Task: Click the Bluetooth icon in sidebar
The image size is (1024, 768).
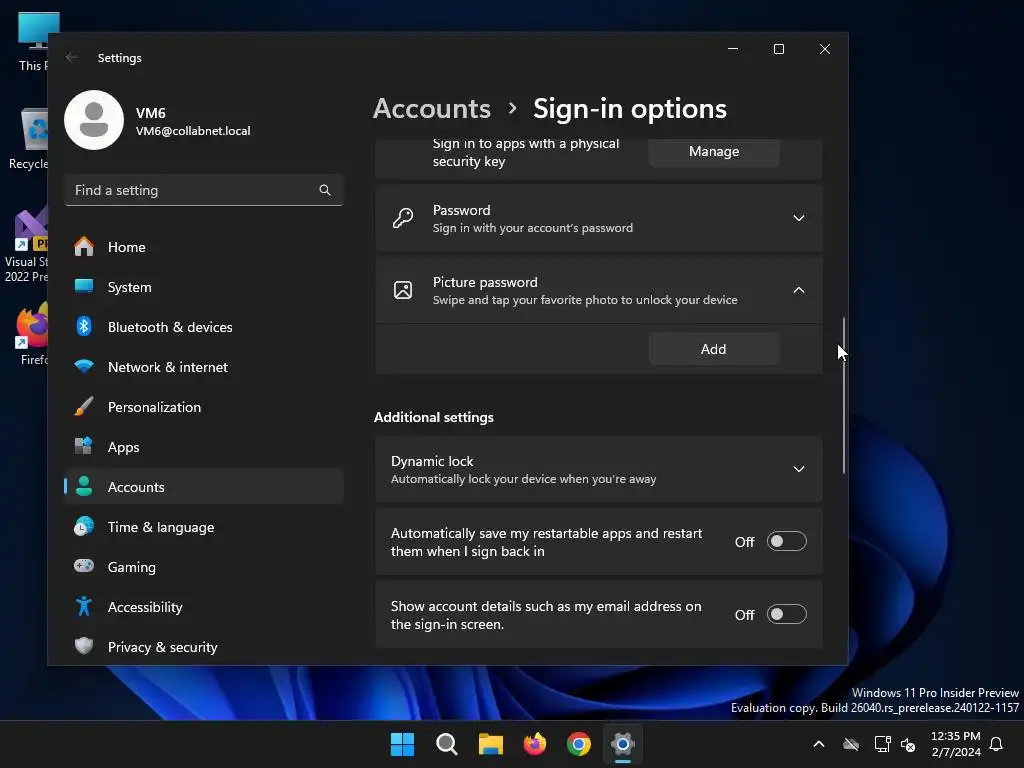Action: click(84, 327)
